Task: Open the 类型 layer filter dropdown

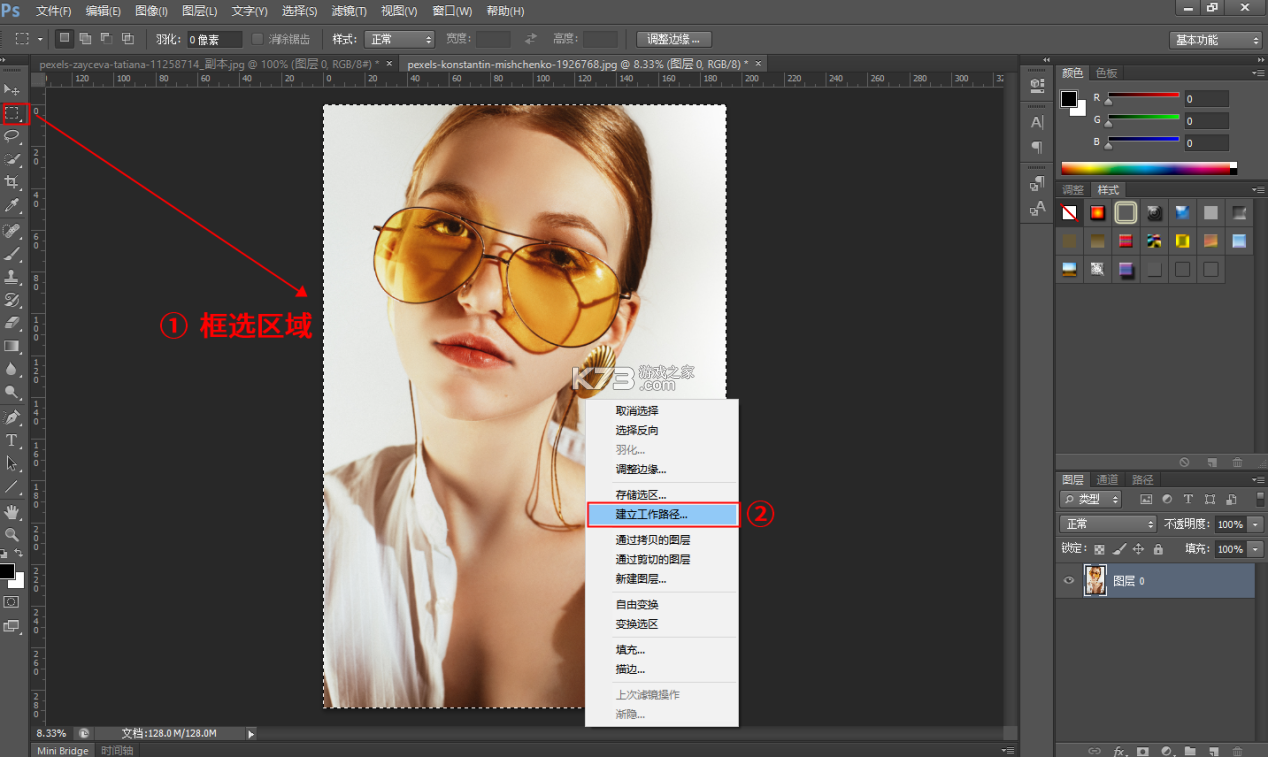Action: click(x=1090, y=499)
